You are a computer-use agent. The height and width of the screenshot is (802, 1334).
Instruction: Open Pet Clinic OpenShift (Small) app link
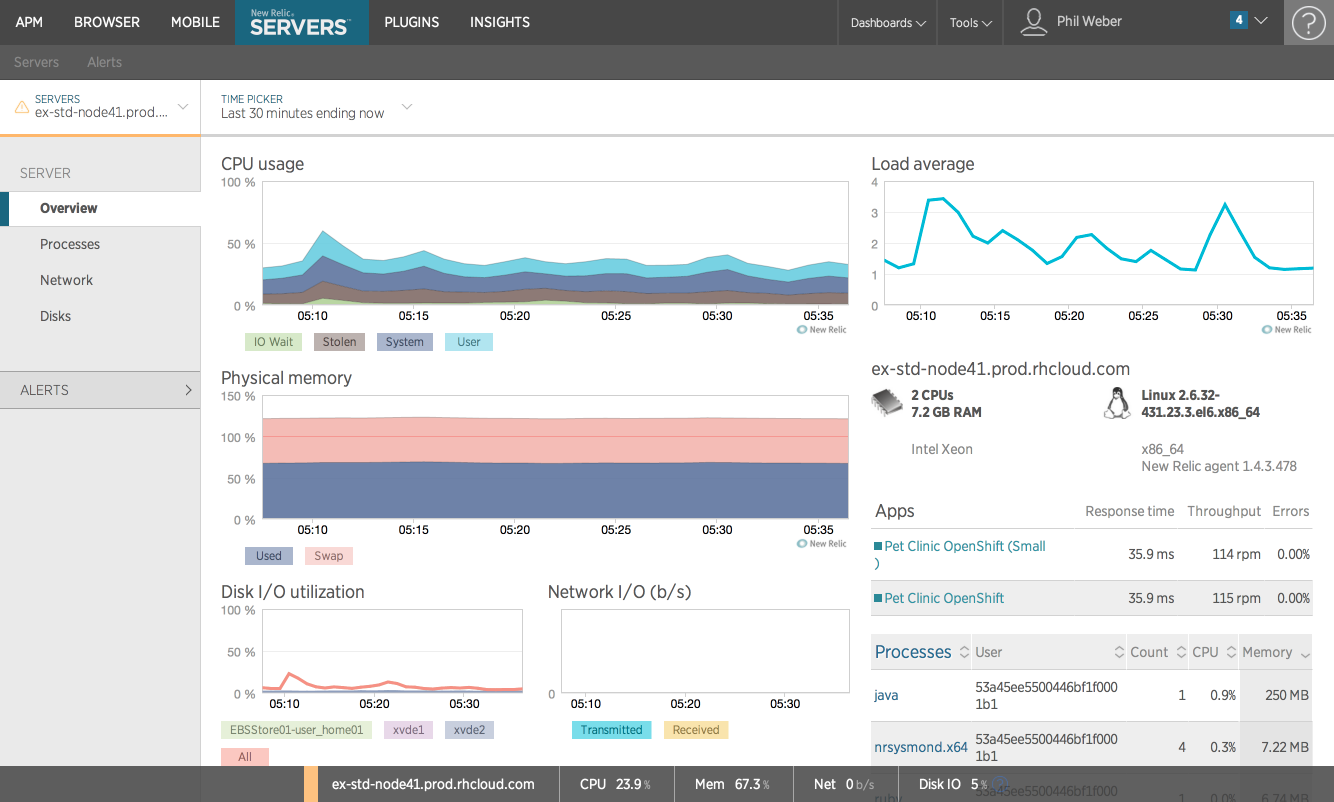[965, 546]
